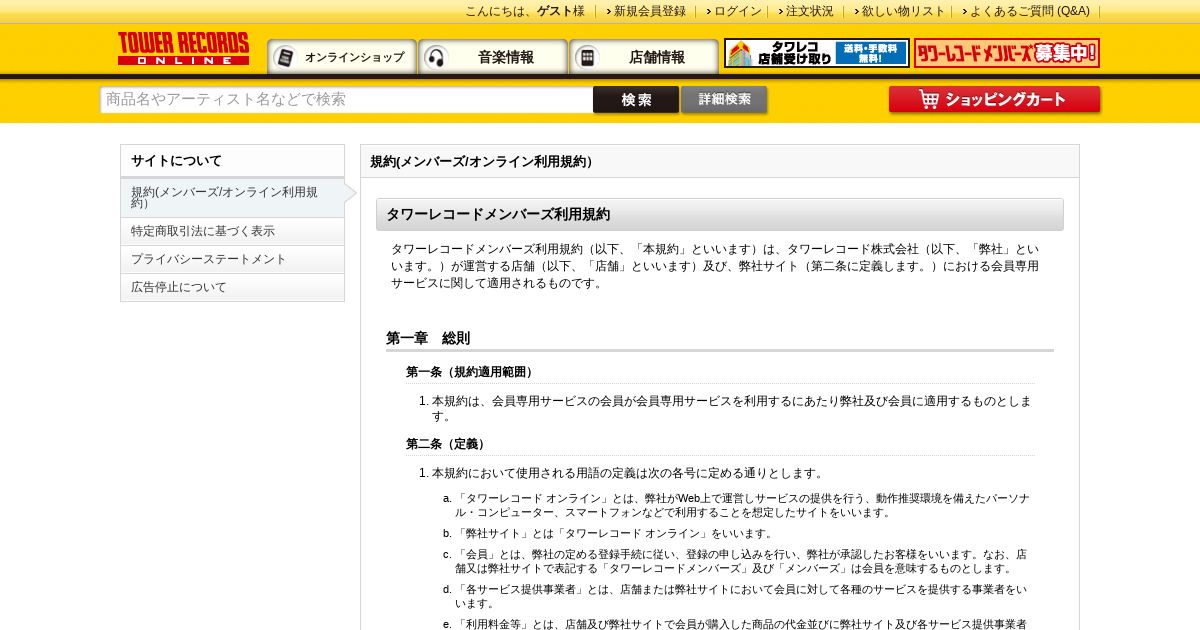Open the 注文状況 link
Image resolution: width=1200 pixels, height=630 pixels.
(810, 11)
